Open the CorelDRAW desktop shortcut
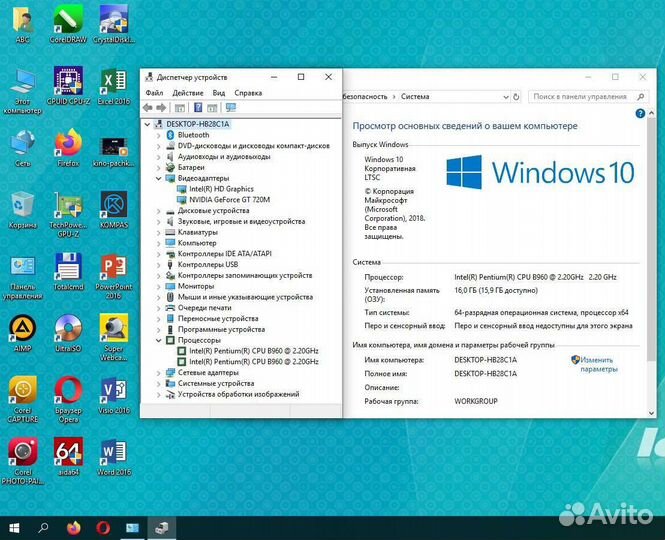 (x=68, y=24)
